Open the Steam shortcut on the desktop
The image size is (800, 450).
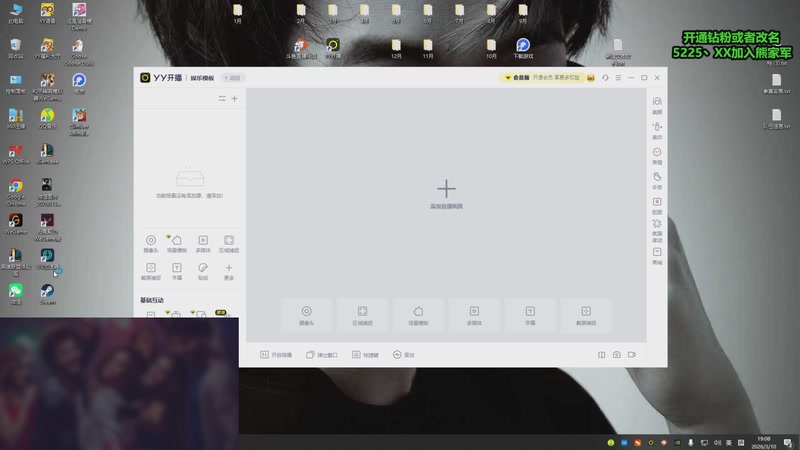(47, 291)
